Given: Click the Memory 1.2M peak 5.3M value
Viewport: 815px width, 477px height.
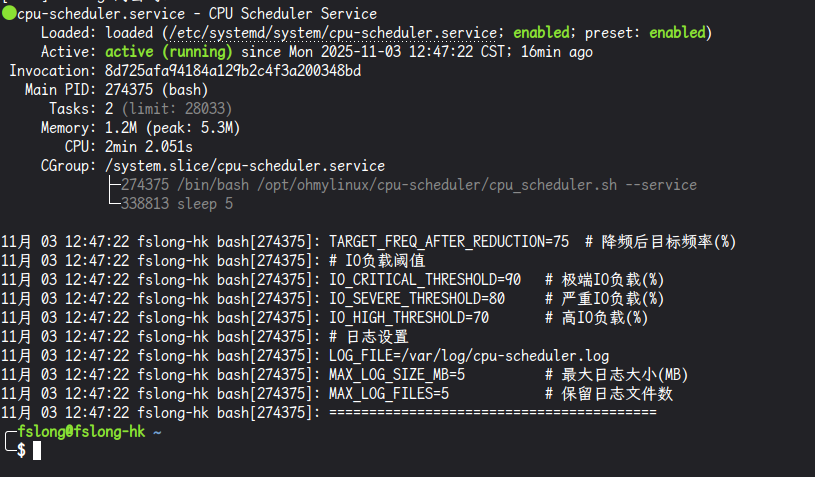Looking at the screenshot, I should [173, 127].
